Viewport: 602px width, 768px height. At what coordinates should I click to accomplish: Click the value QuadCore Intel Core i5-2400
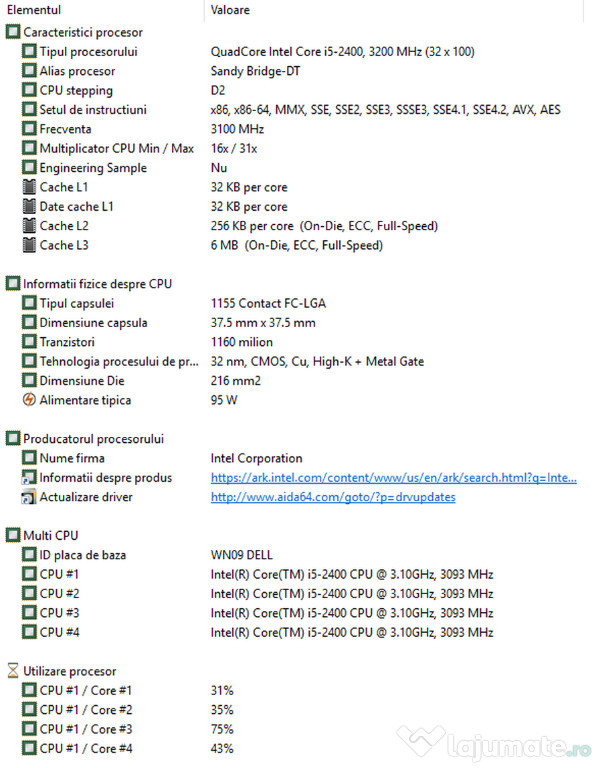[x=342, y=51]
